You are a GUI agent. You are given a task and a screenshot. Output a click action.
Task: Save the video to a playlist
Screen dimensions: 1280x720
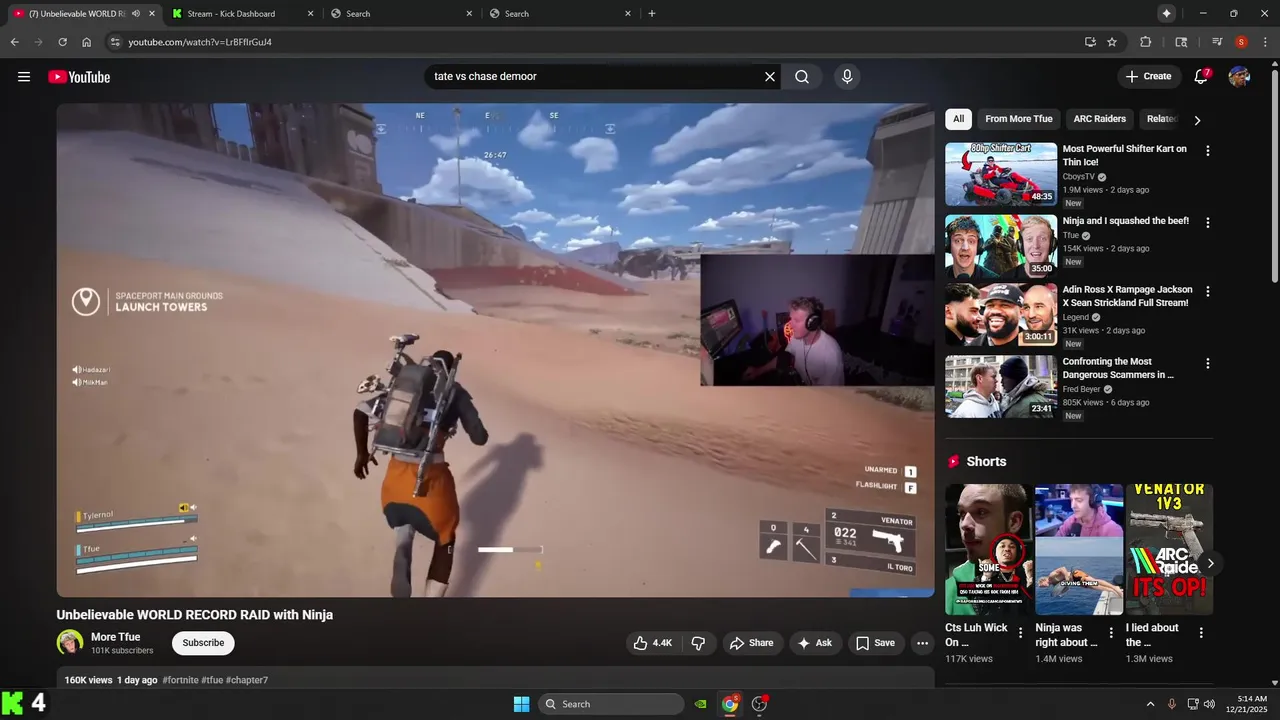875,643
